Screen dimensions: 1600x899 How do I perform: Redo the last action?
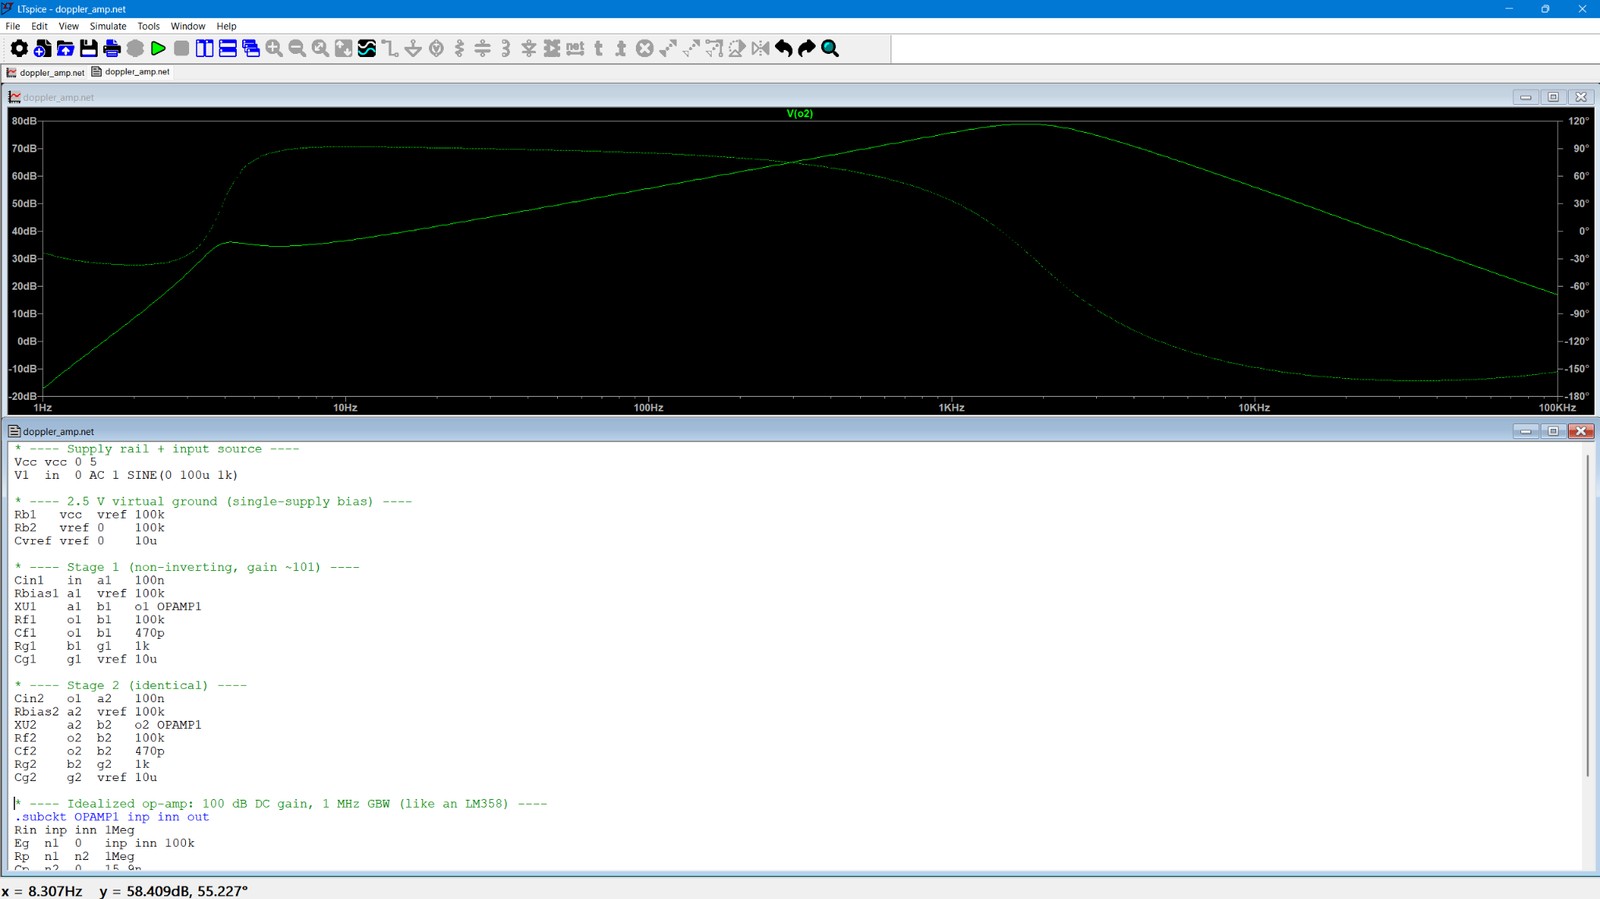pyautogui.click(x=807, y=48)
